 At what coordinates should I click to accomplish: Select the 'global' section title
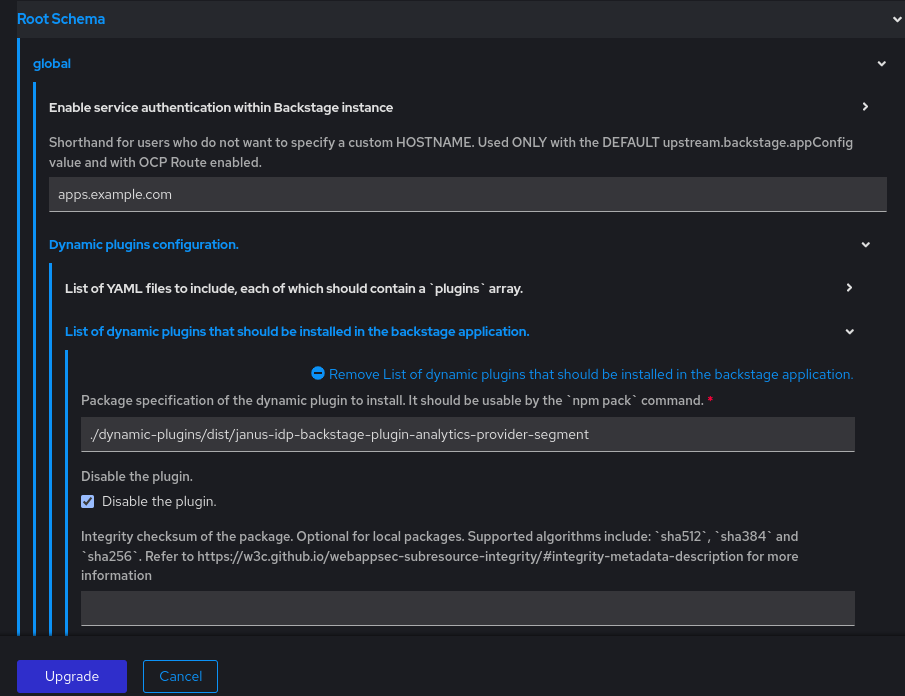point(52,63)
